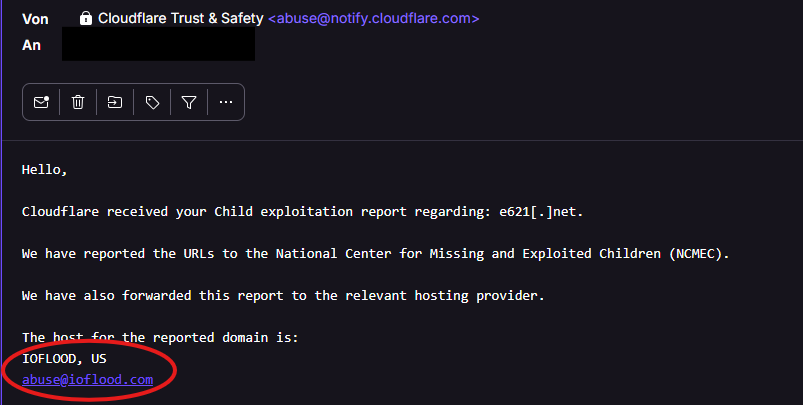Click the "IOFLOOD, US" host name

tap(64, 358)
